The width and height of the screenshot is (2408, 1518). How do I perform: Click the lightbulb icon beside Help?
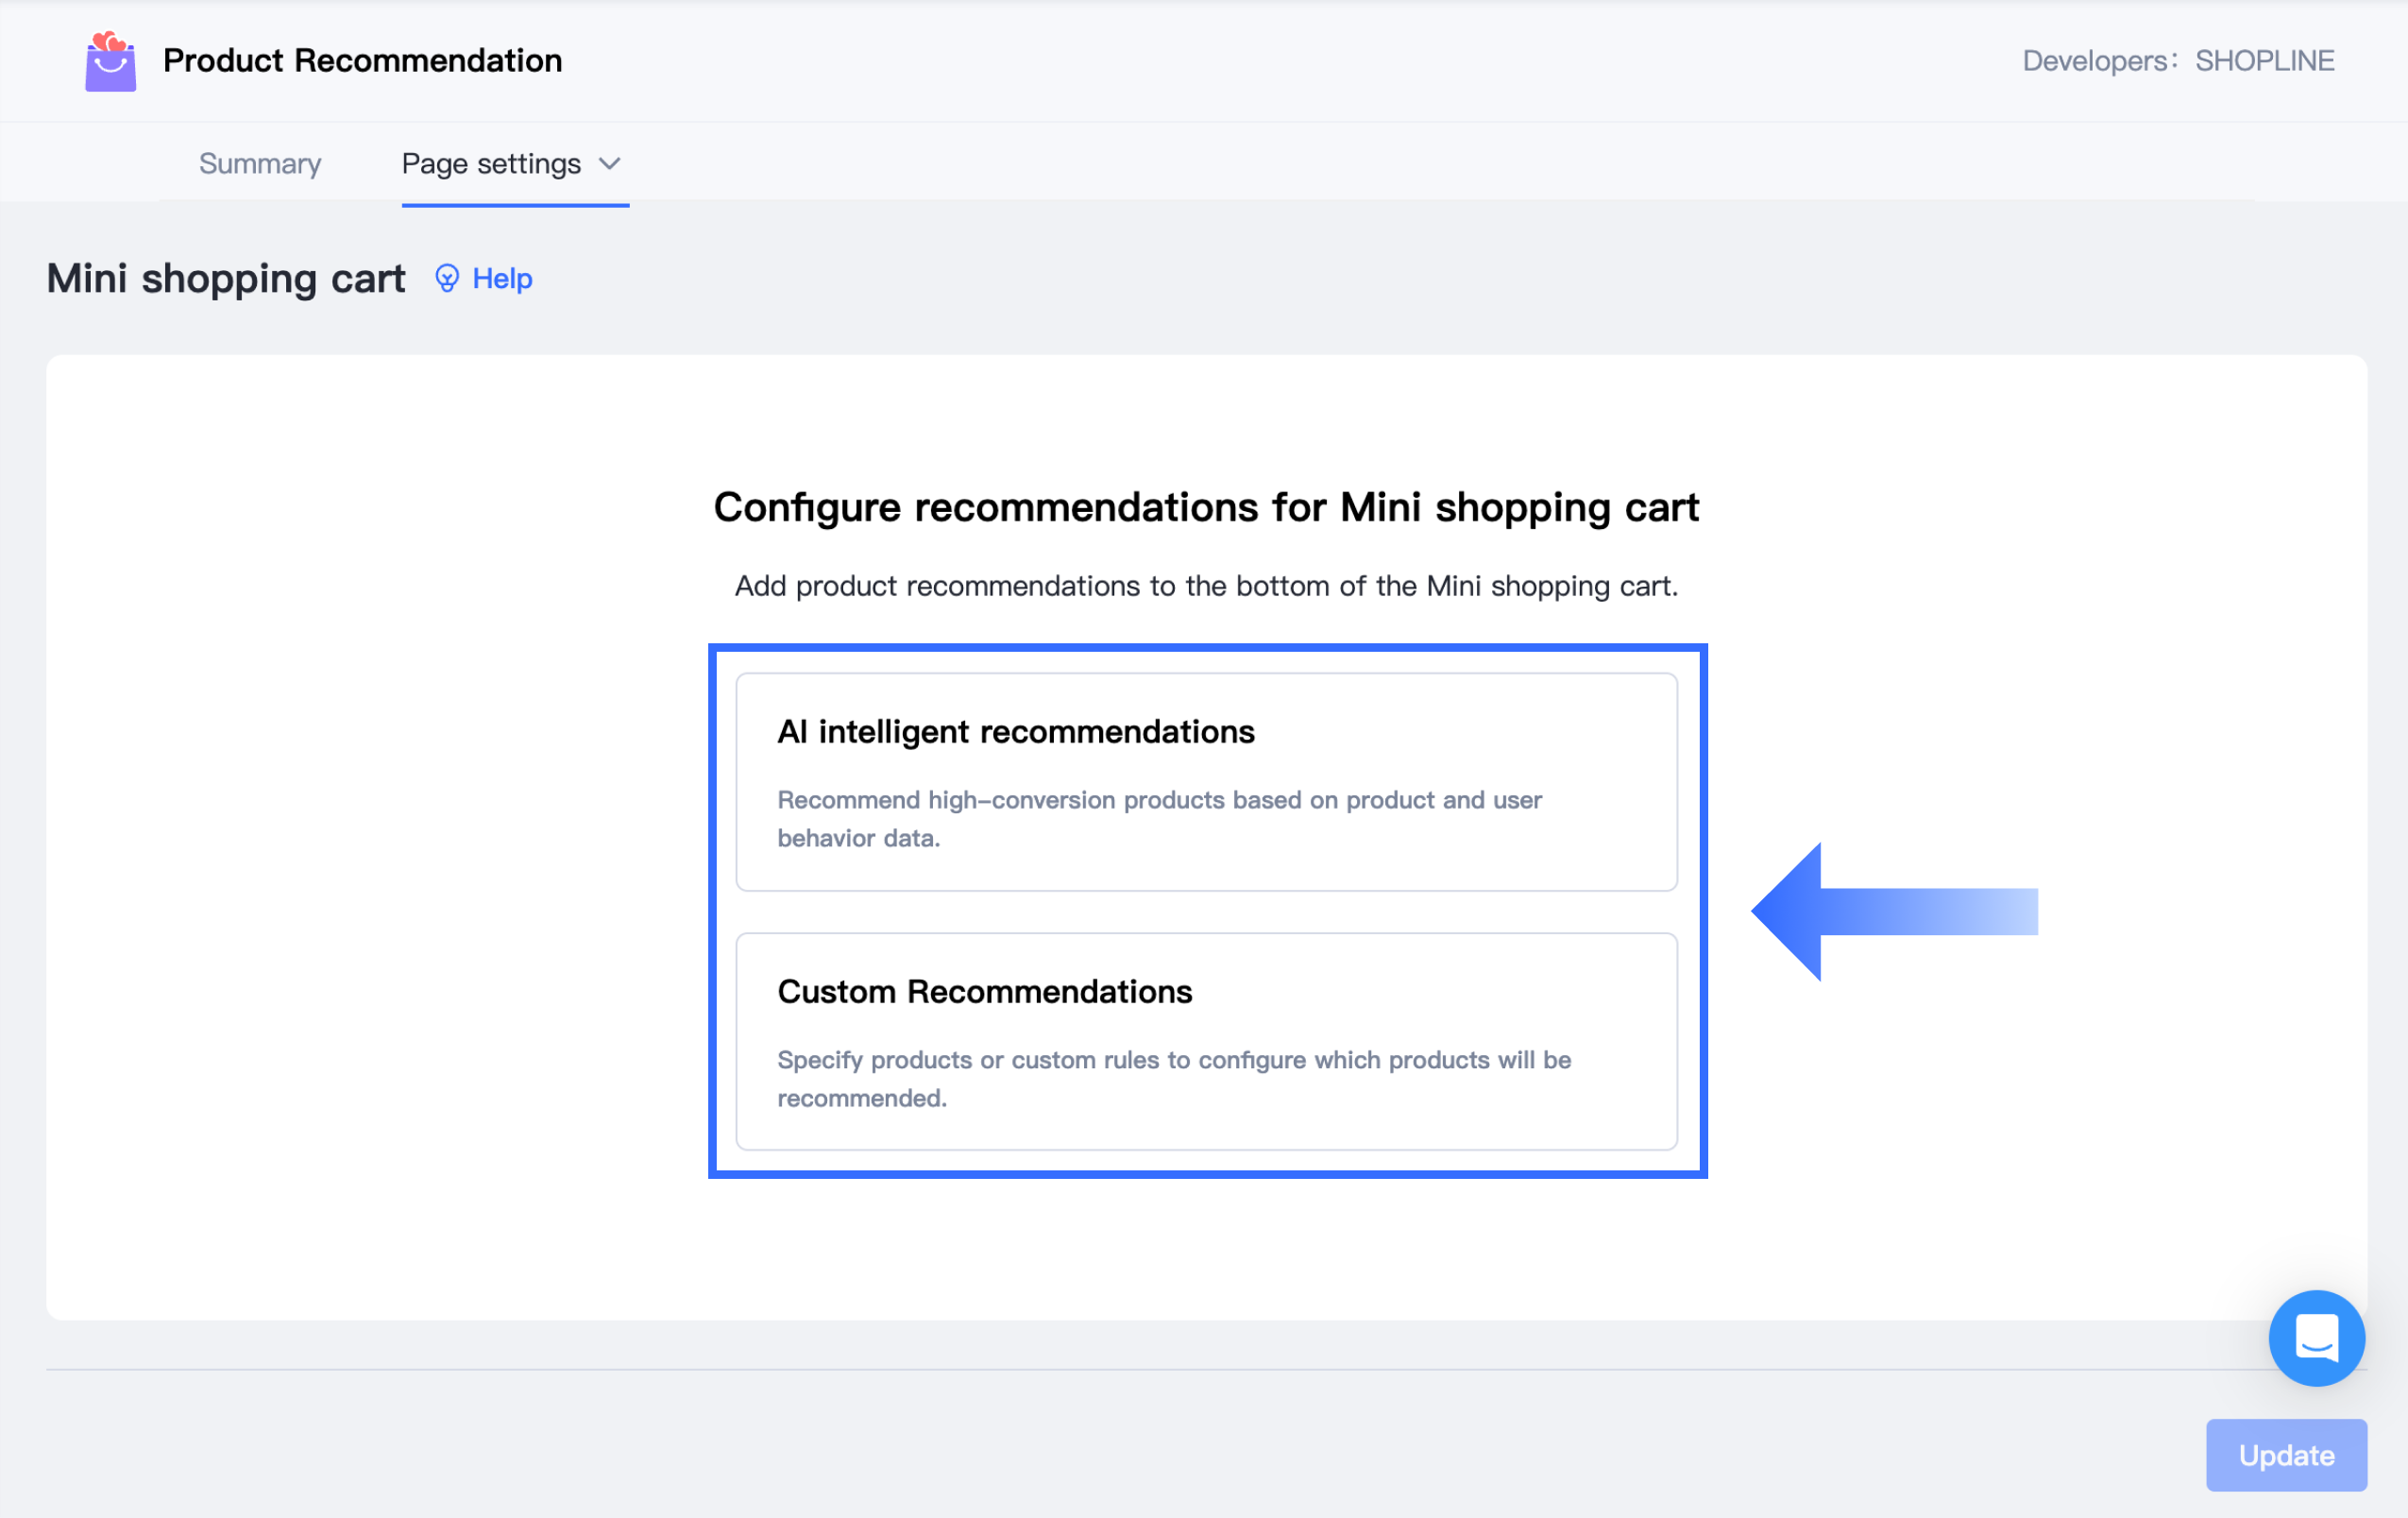[447, 278]
